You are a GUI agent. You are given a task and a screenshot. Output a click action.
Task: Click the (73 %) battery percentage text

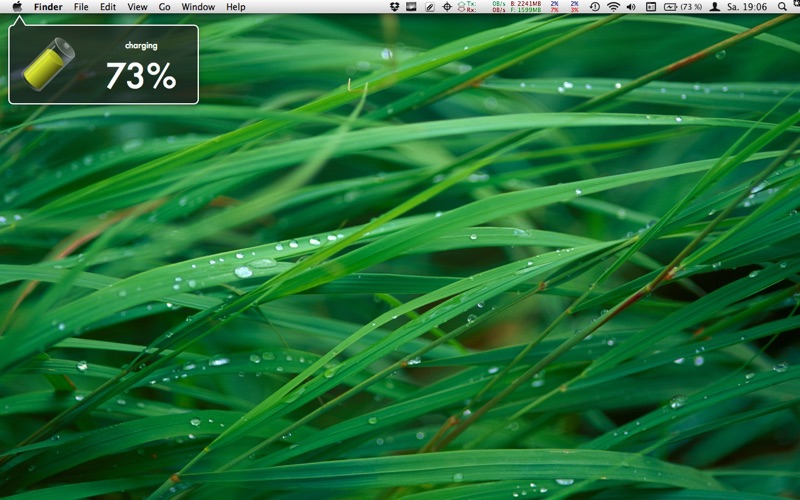[691, 7]
